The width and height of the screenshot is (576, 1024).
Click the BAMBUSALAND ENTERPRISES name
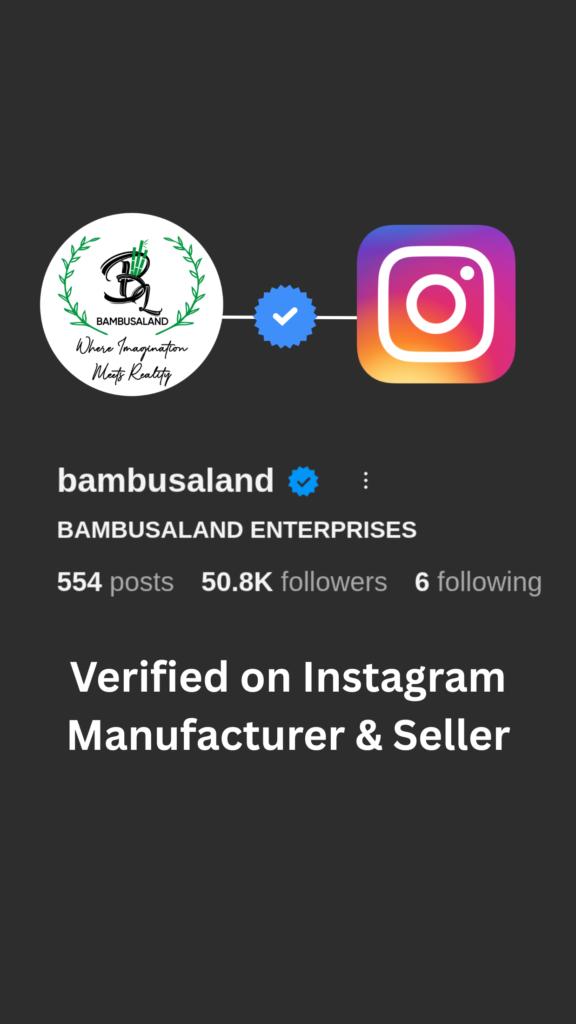[237, 530]
